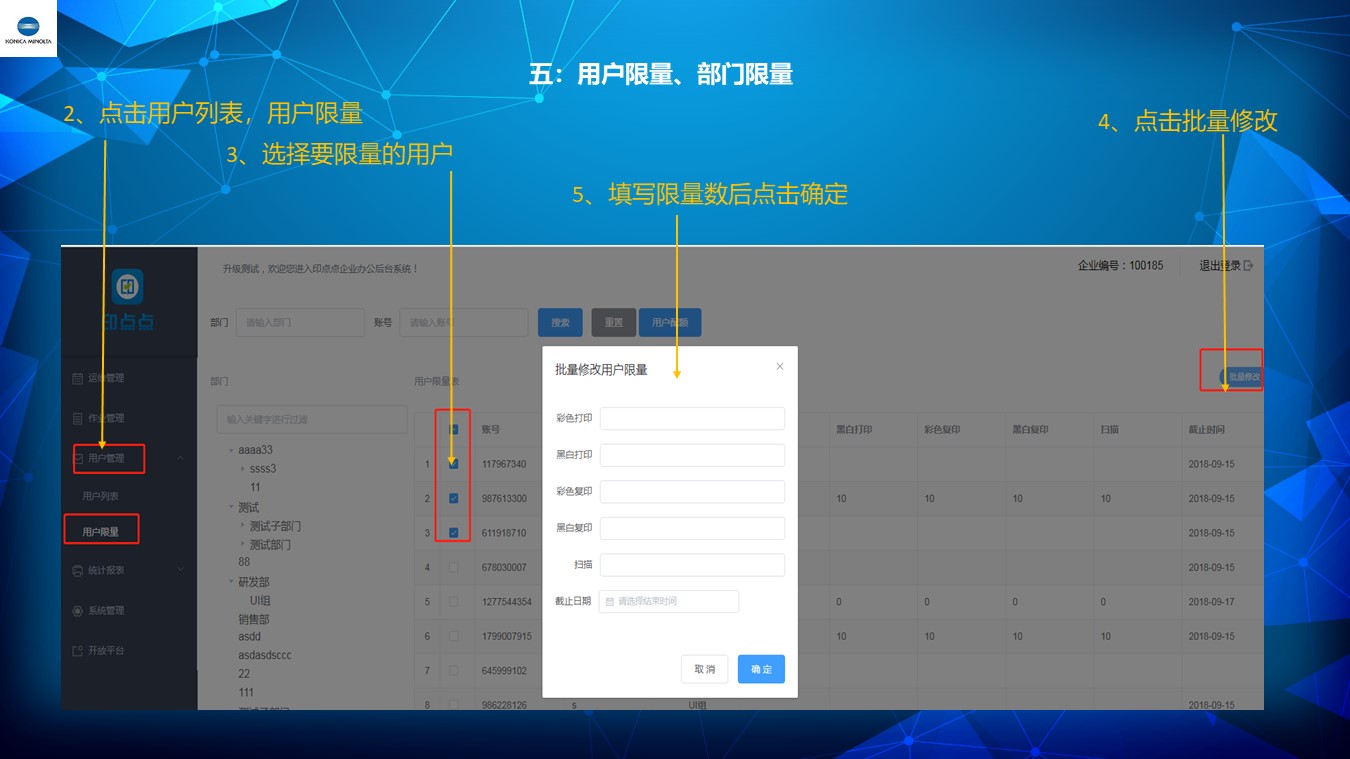Click the 开放平台 sidebar icon
This screenshot has width=1350, height=759.
(x=78, y=651)
